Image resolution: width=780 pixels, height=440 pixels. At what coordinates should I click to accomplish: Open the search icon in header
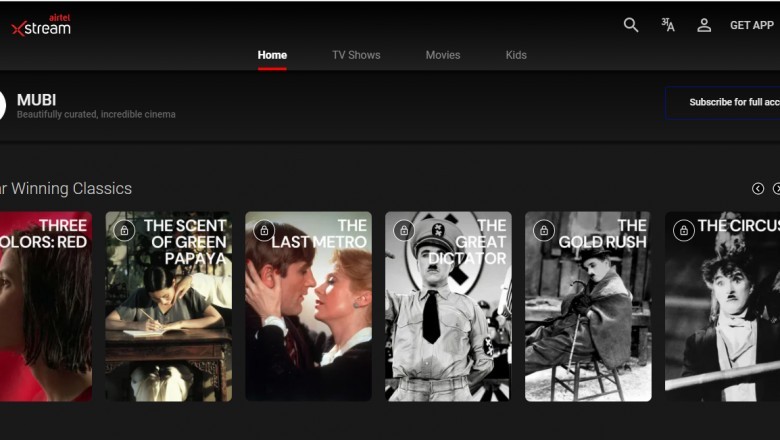631,25
